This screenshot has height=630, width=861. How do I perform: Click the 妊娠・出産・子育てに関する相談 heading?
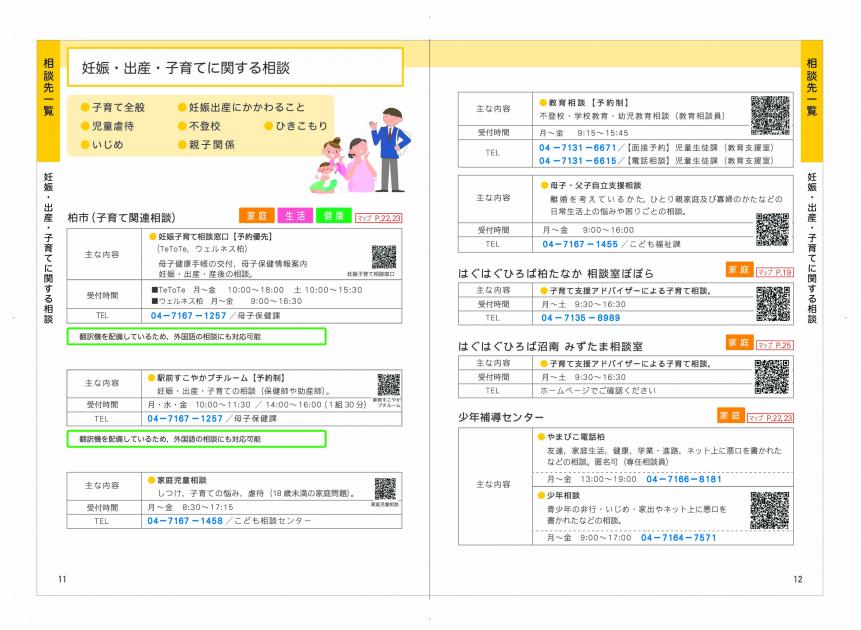point(187,68)
